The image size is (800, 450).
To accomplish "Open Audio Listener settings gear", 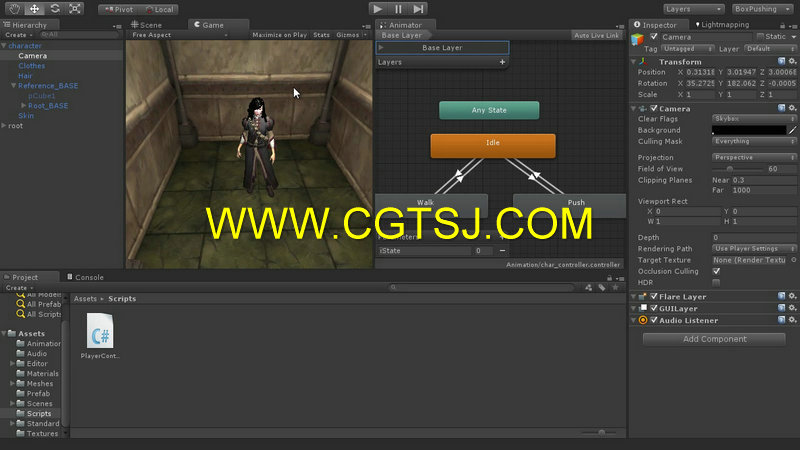I will tap(792, 320).
